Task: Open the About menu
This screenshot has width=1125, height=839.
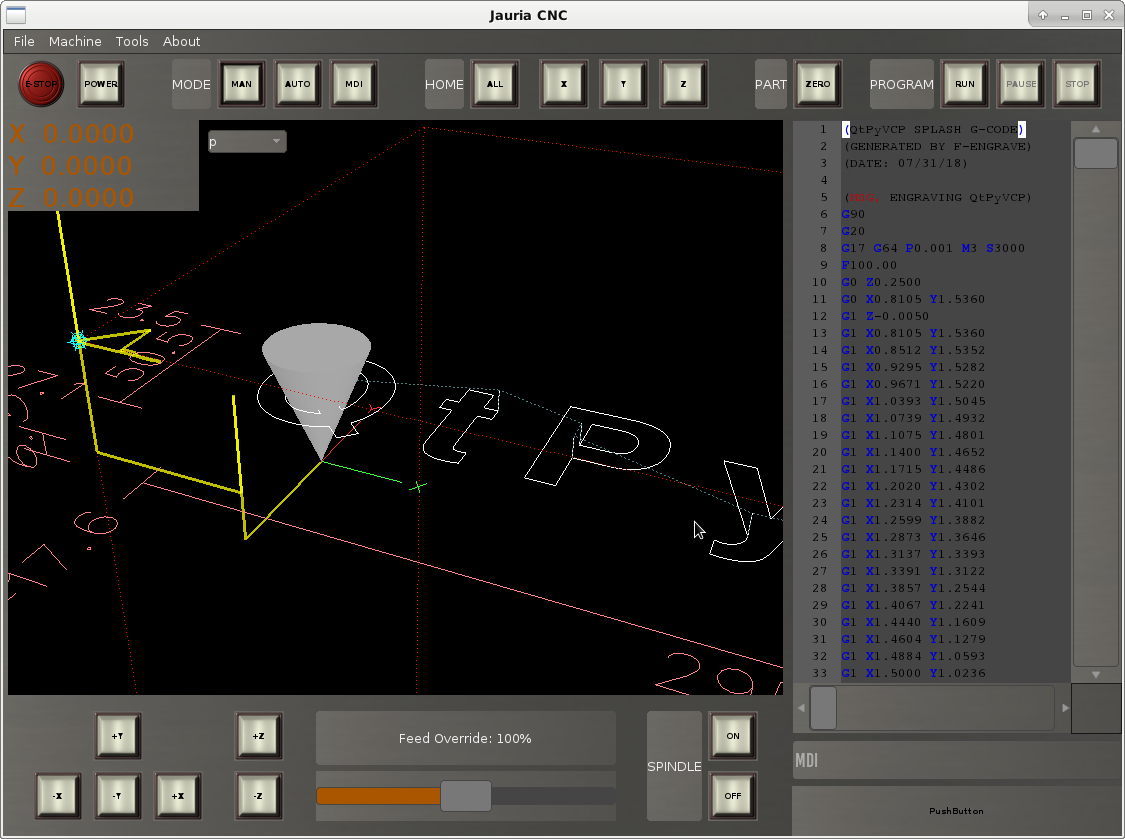Action: [182, 41]
